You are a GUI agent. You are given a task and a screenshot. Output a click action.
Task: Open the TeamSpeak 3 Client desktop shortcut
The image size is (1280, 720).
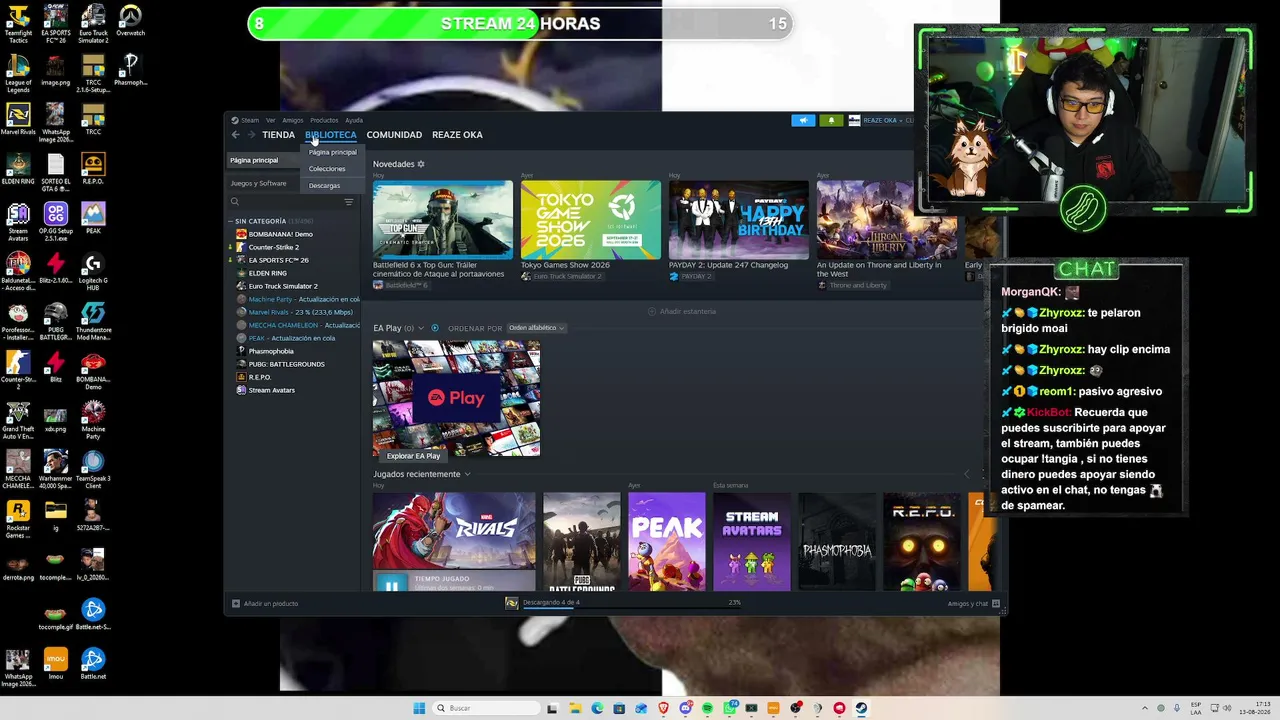point(93,470)
